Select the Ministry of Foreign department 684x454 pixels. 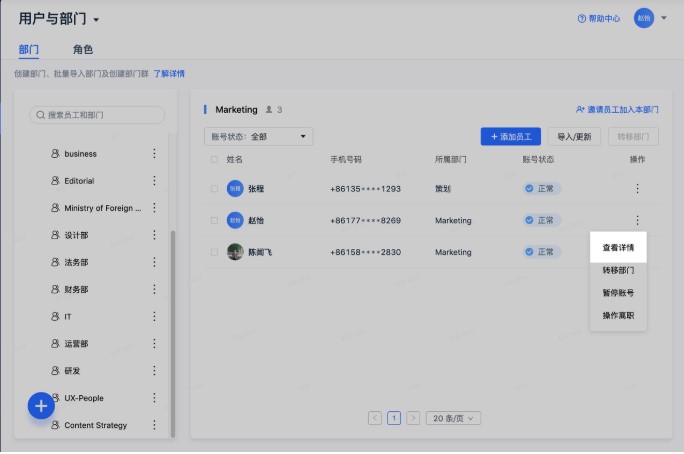point(103,208)
